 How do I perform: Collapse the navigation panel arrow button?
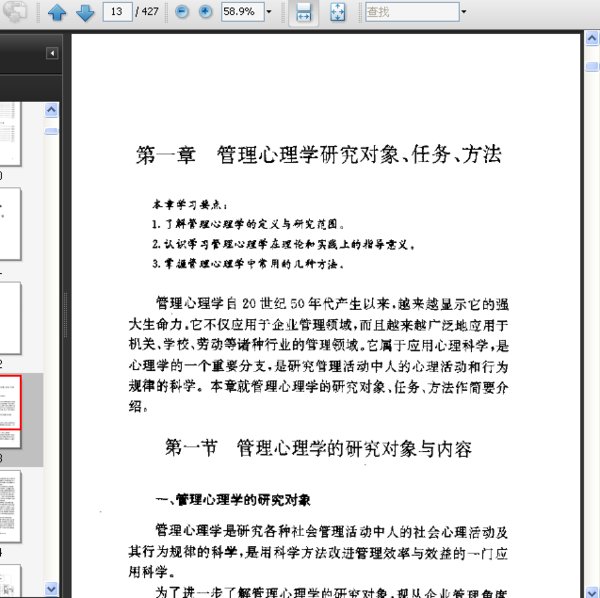[x=52, y=53]
